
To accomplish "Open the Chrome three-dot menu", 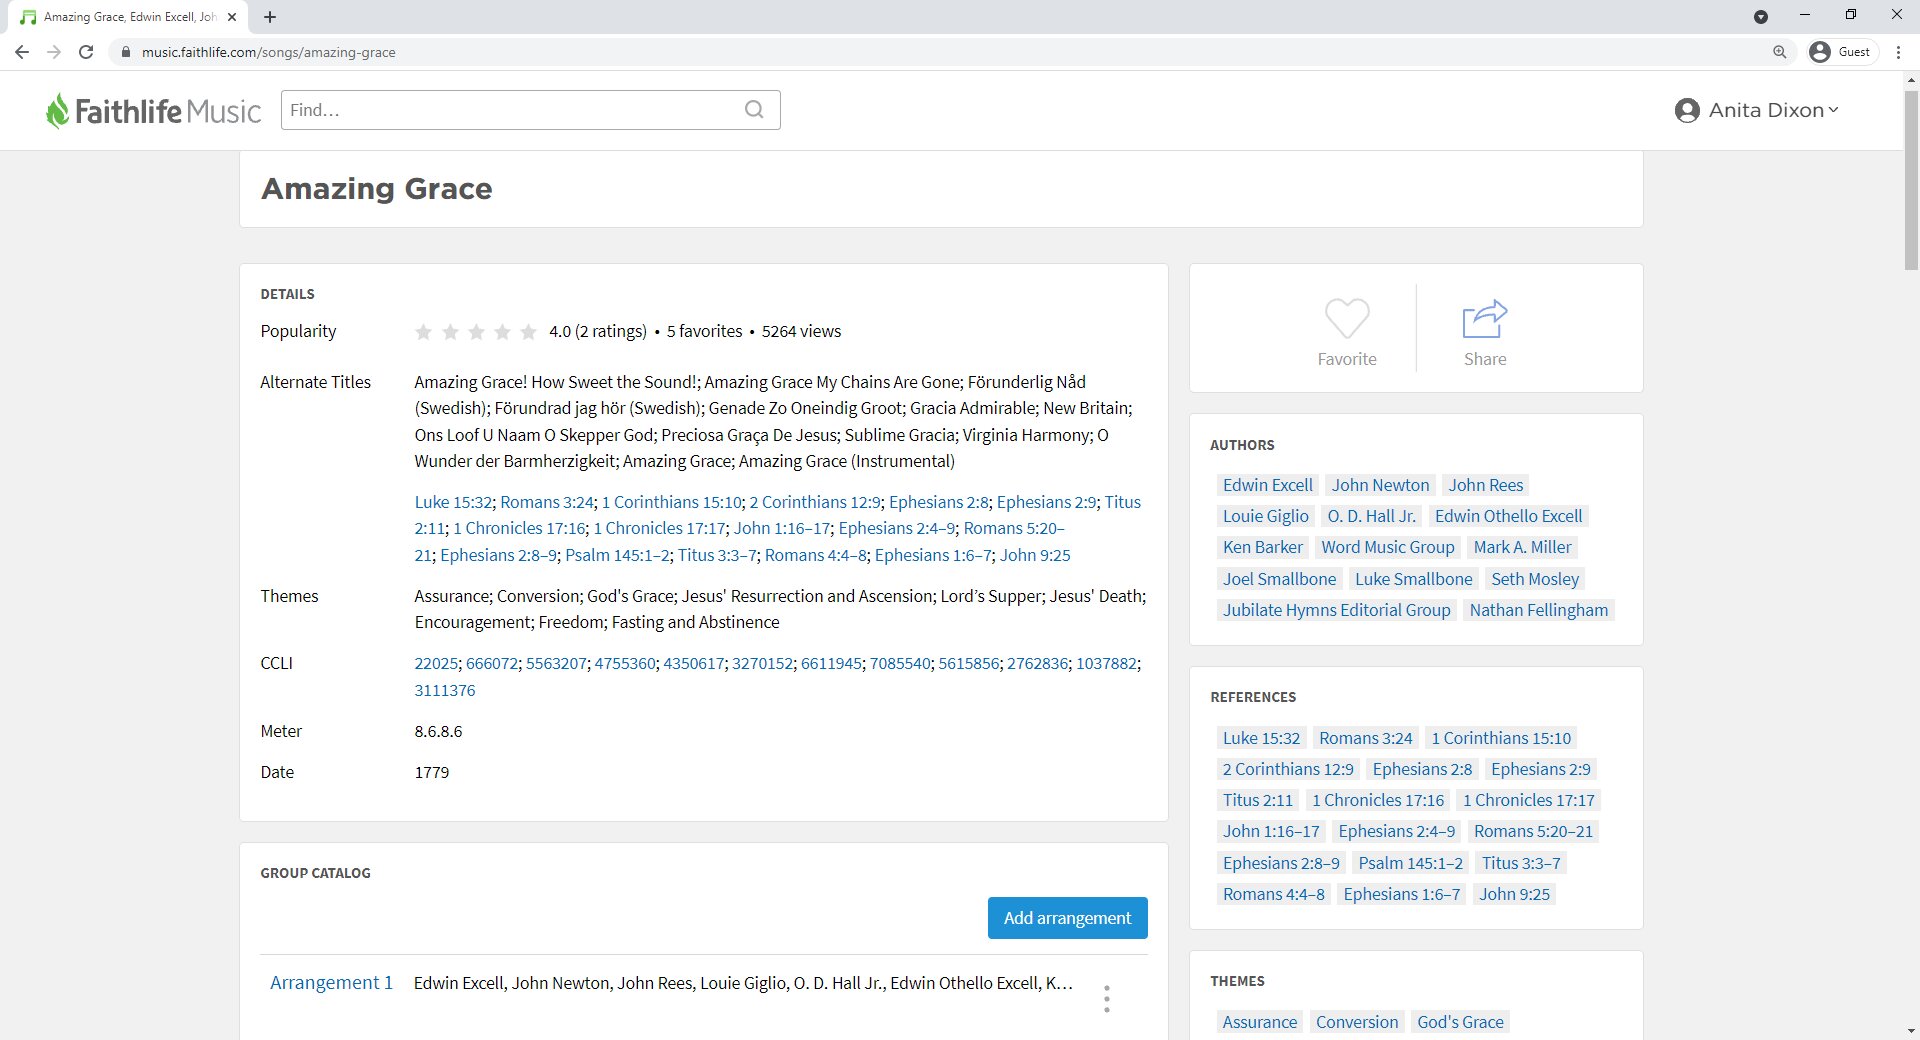I will [1898, 52].
